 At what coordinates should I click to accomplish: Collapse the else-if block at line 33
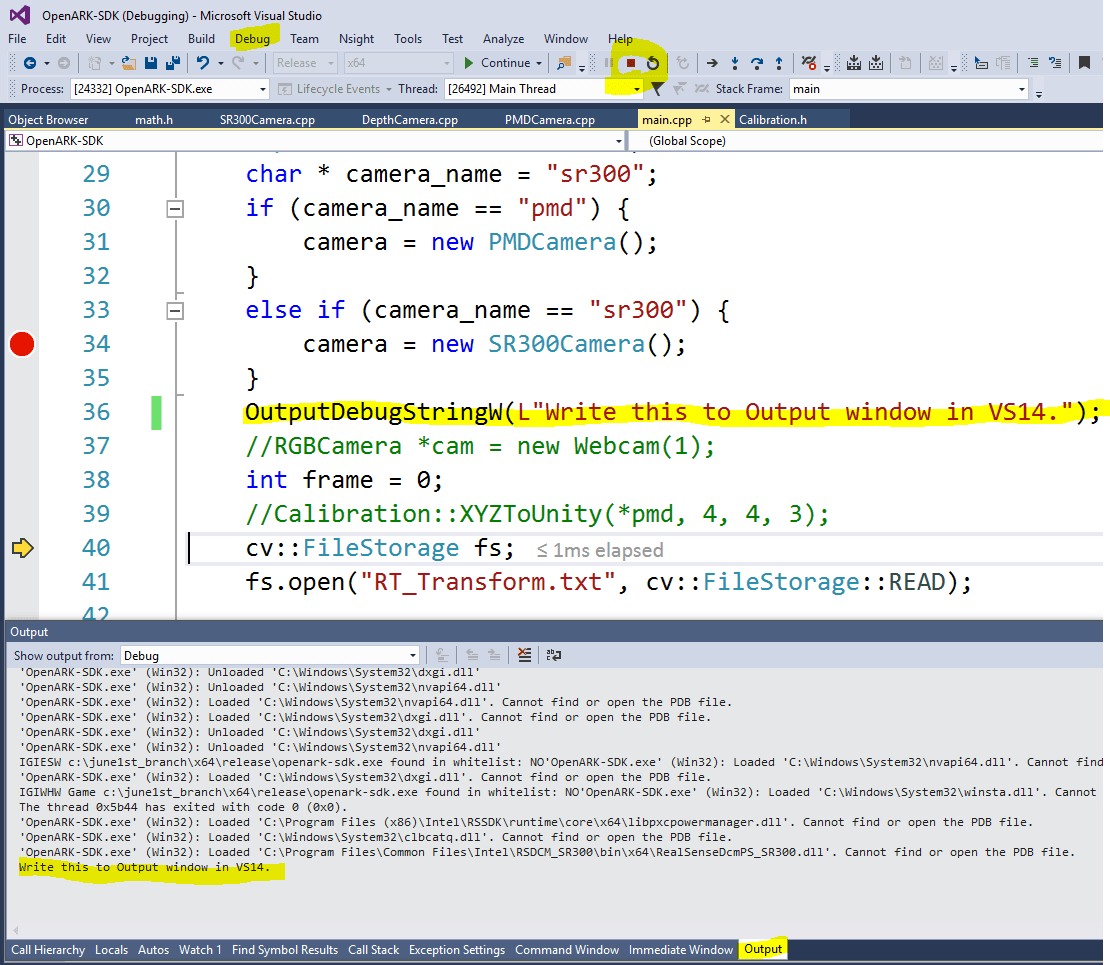(175, 311)
